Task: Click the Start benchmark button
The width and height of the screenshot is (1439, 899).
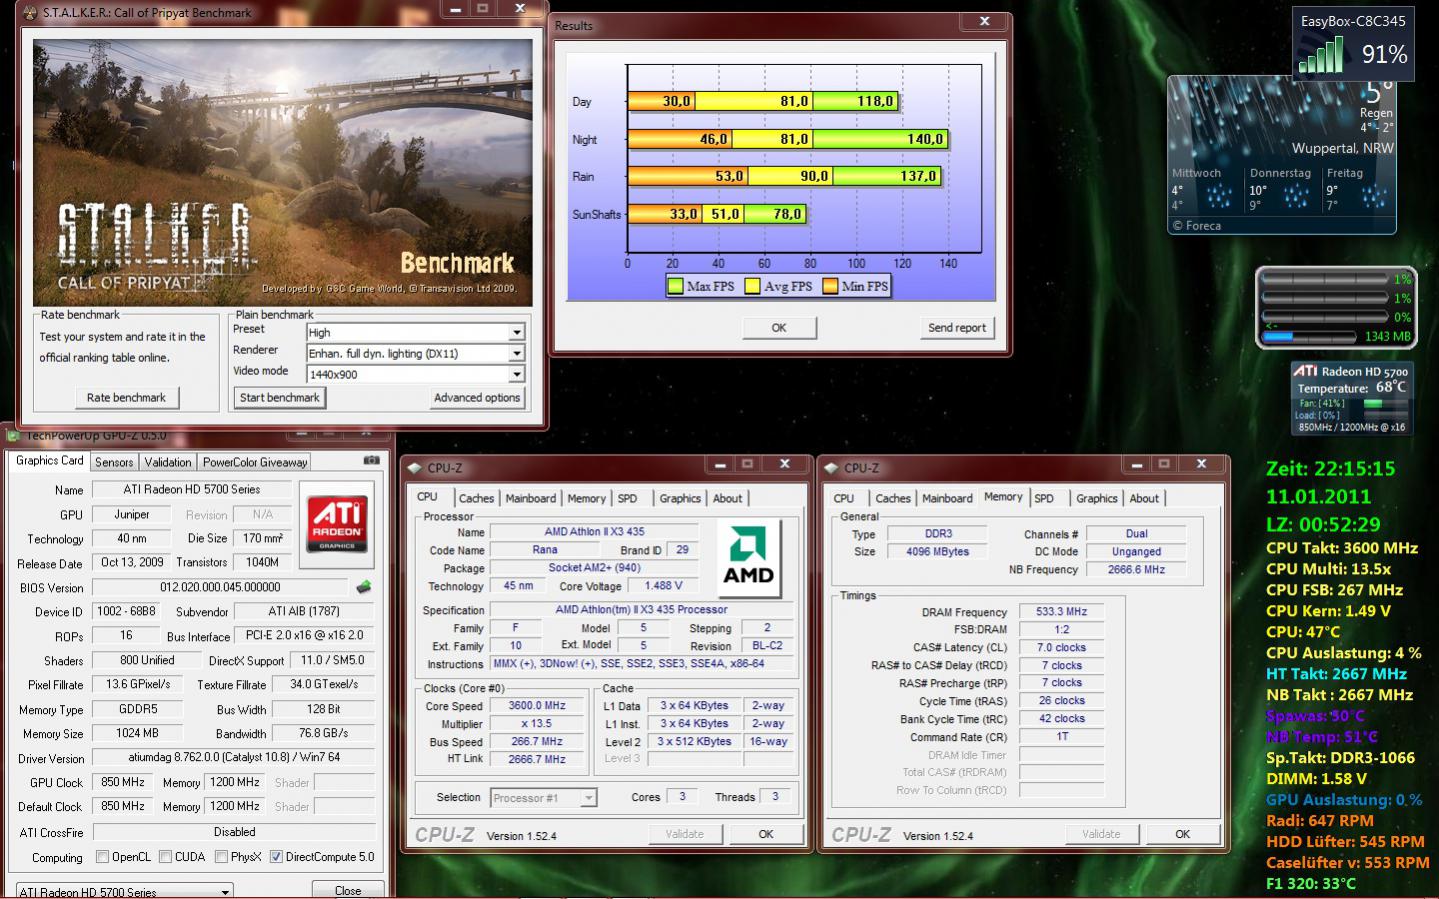Action: pos(279,397)
